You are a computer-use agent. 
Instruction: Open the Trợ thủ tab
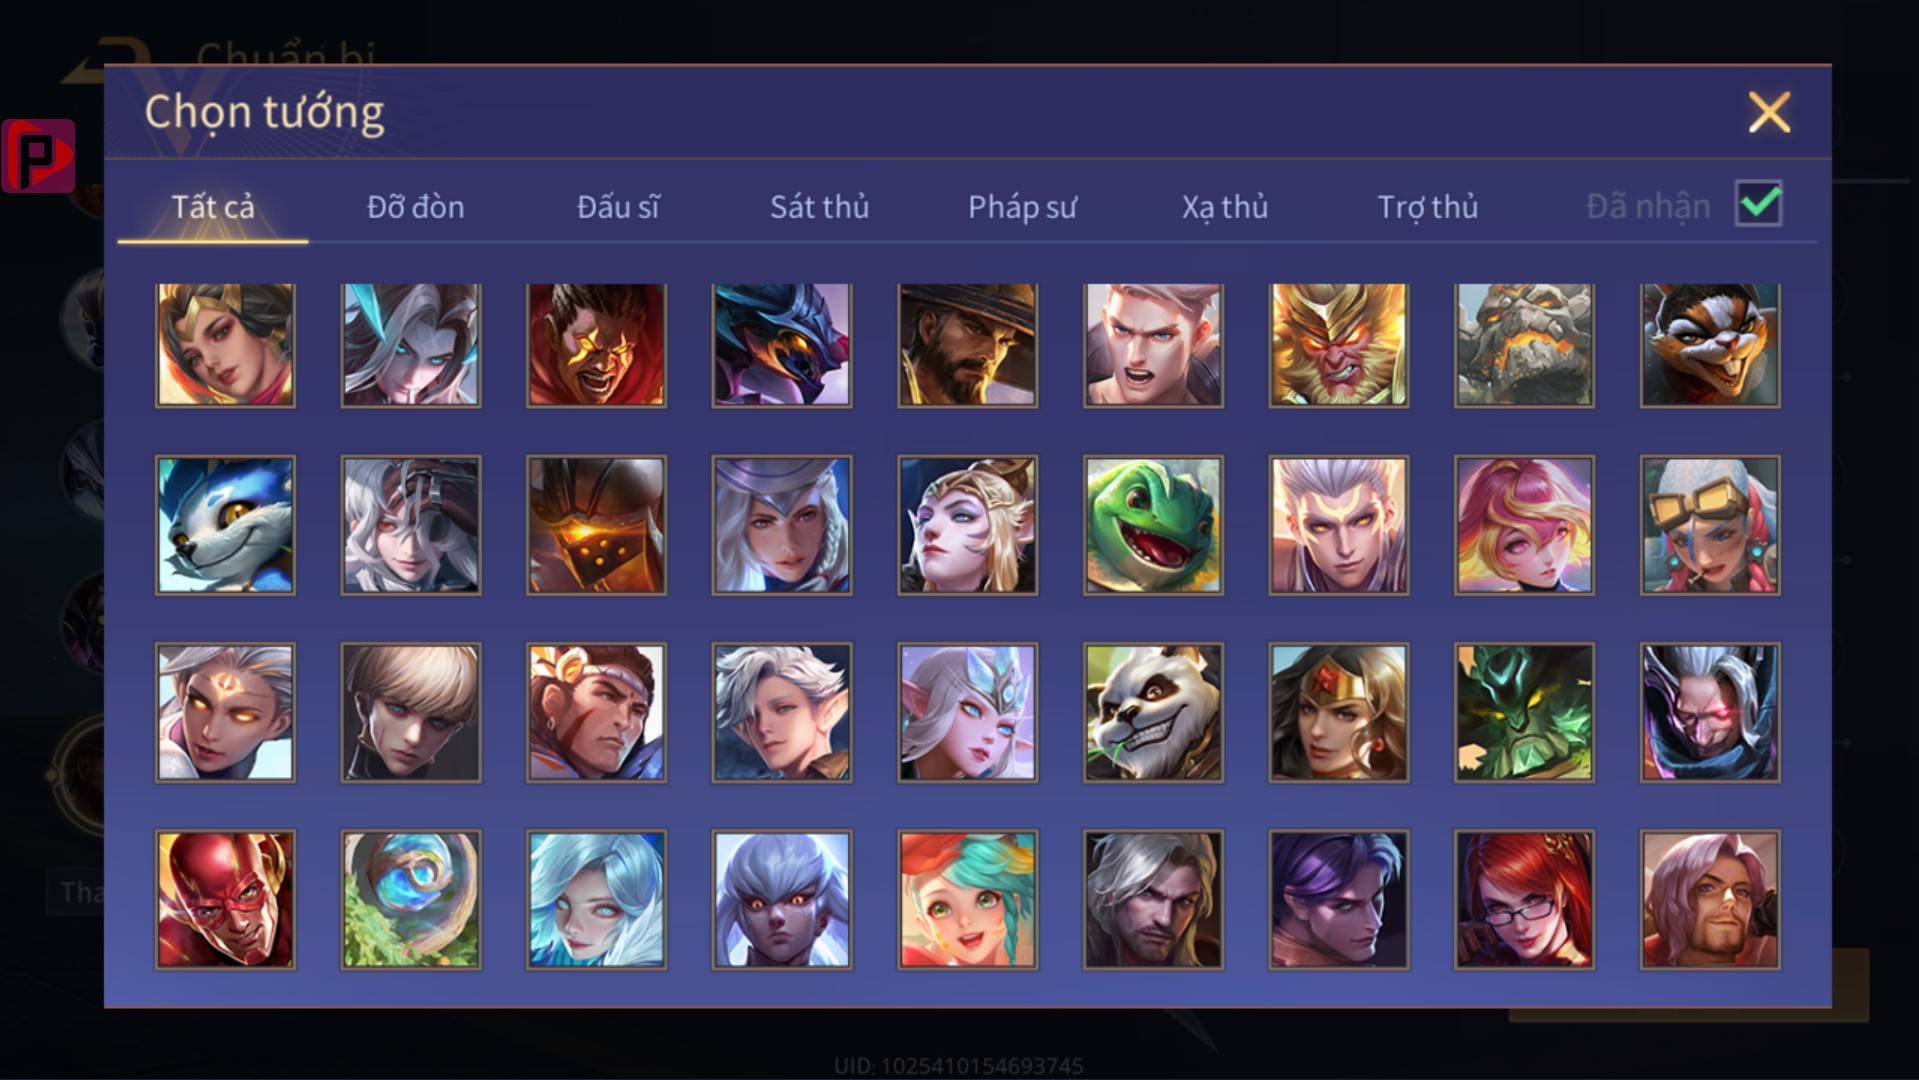point(1427,207)
